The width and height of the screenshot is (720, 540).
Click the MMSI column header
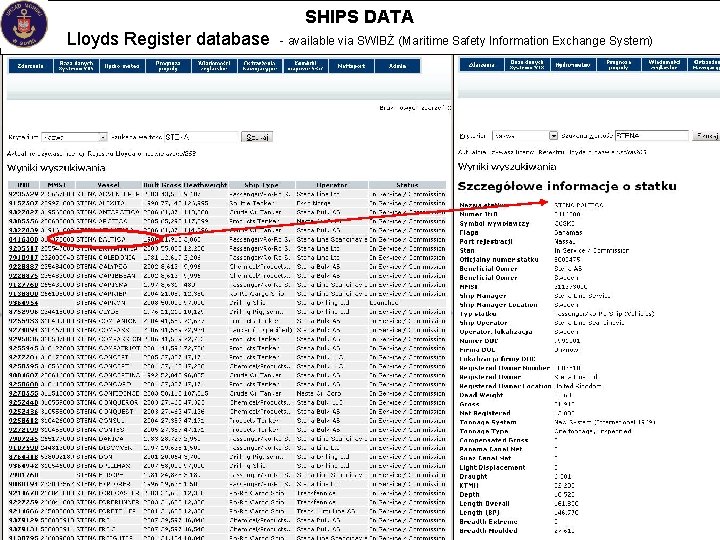click(x=56, y=185)
